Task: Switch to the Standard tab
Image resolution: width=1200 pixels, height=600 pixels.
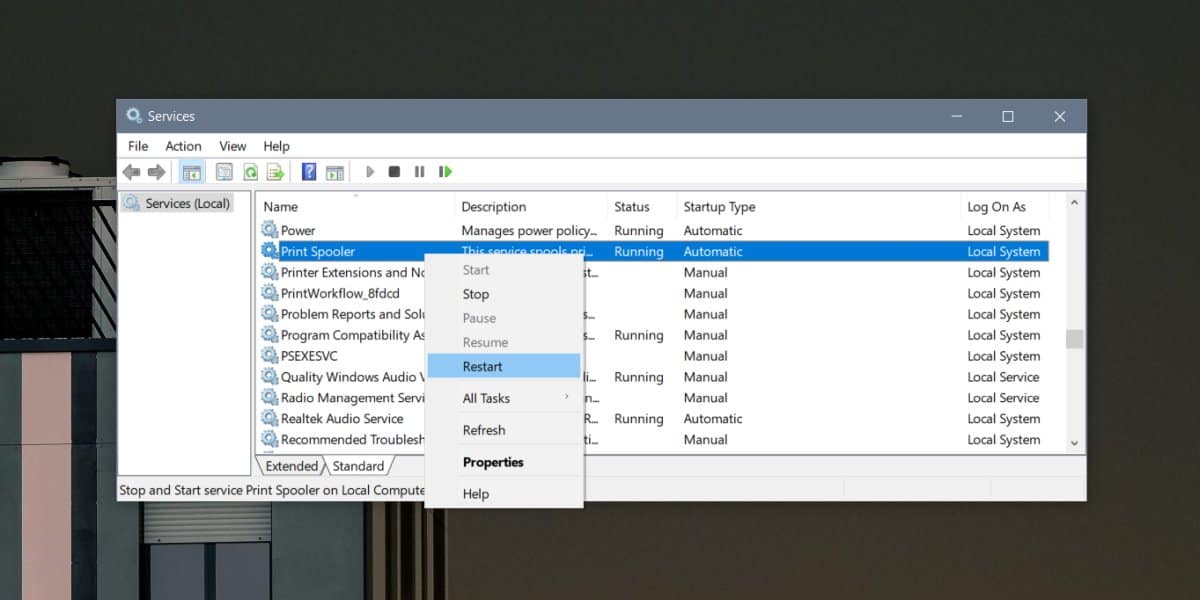Action: click(358, 465)
